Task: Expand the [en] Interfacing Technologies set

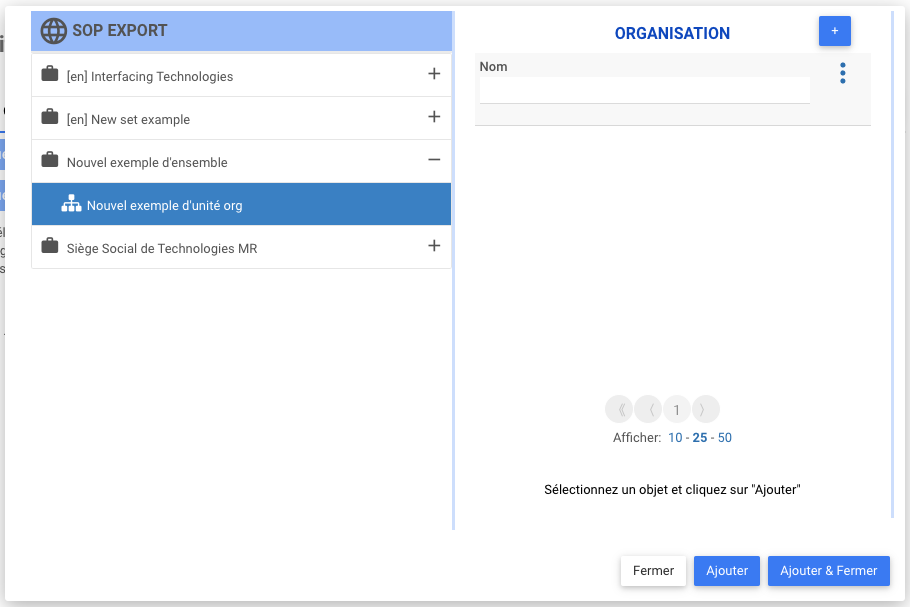Action: coord(434,74)
